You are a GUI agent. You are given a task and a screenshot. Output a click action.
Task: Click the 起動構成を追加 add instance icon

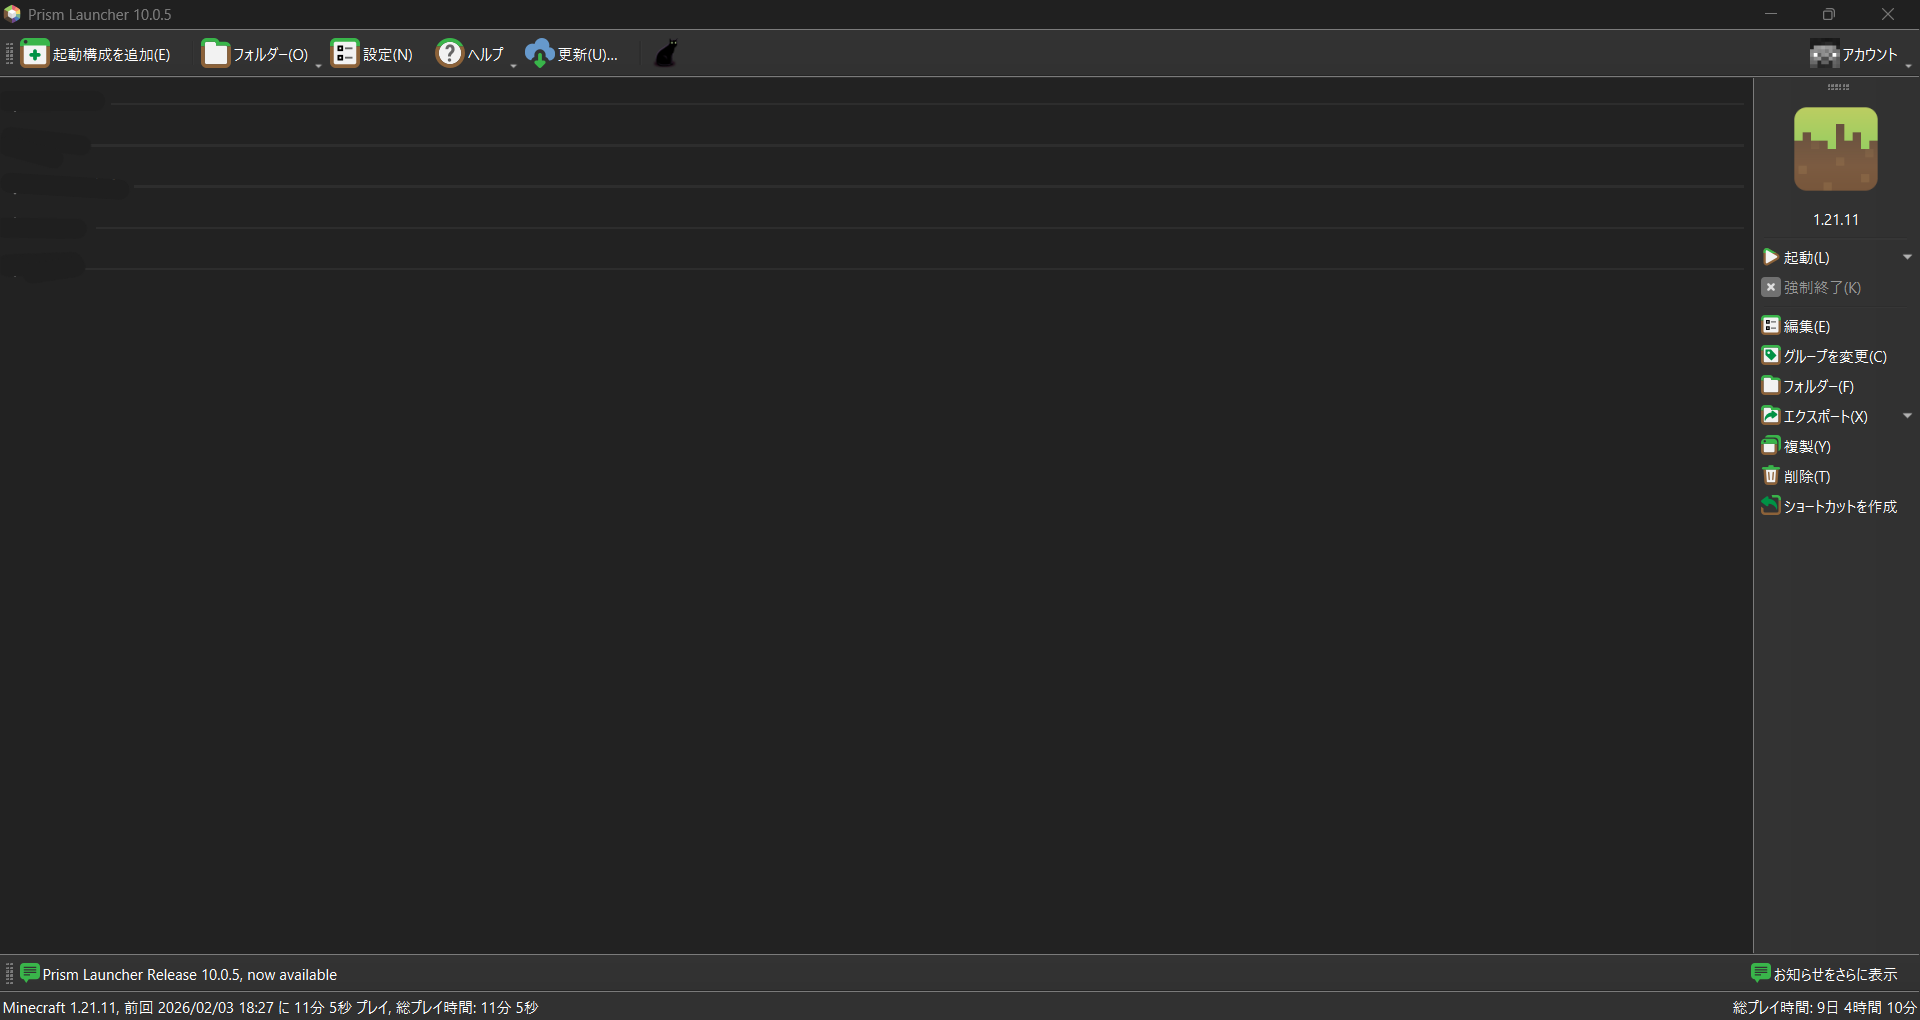coord(35,53)
